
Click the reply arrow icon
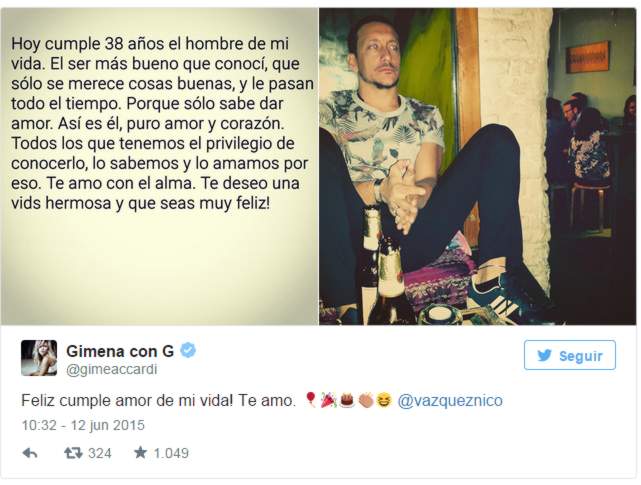point(30,453)
